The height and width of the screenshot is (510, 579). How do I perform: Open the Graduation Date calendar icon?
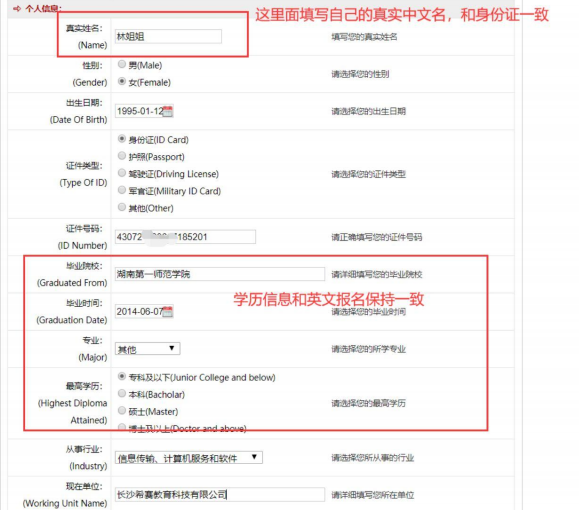(x=168, y=312)
